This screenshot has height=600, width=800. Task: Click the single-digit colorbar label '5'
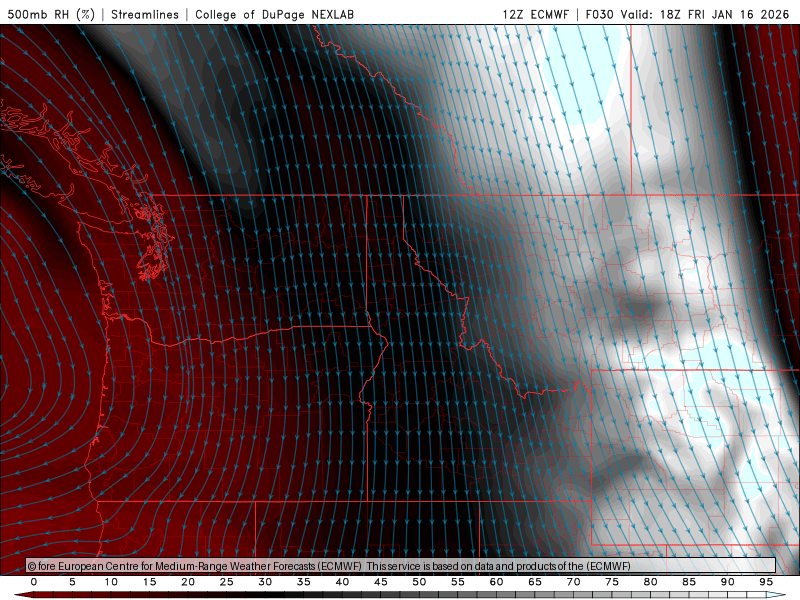tap(72, 582)
